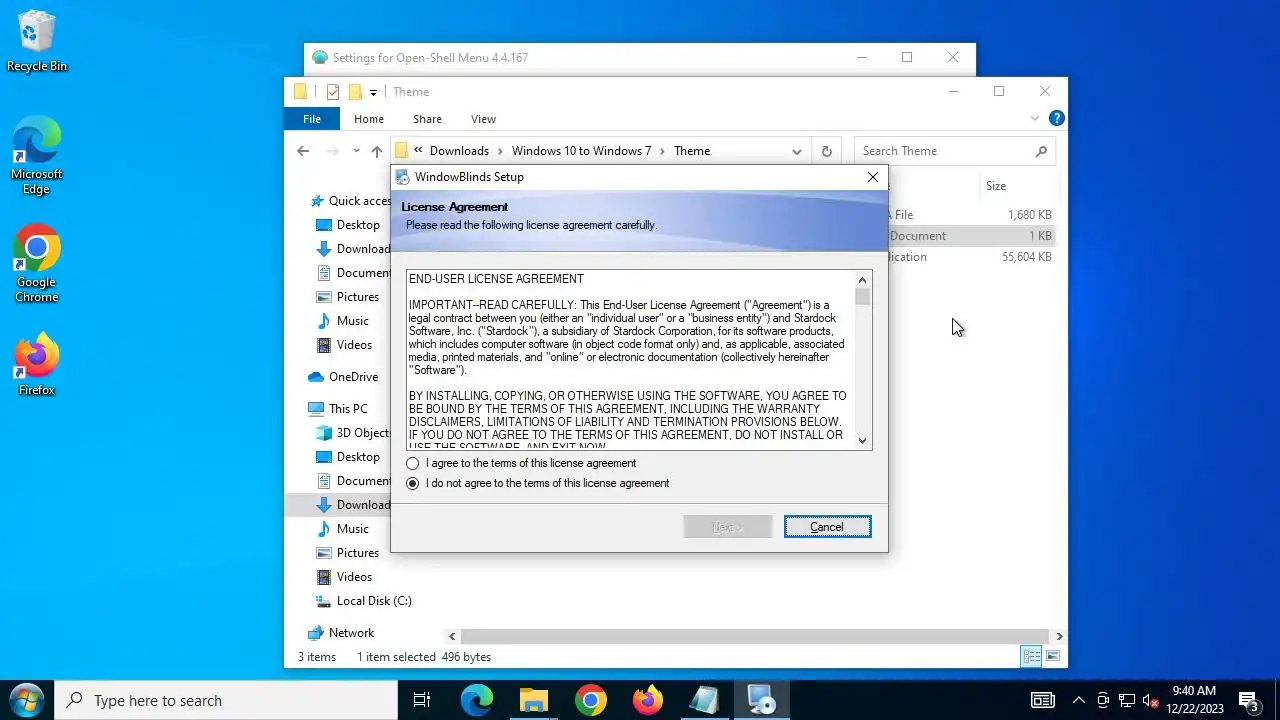Select the Google Chrome desktop shortcut
This screenshot has height=720, width=1280.
(x=37, y=264)
